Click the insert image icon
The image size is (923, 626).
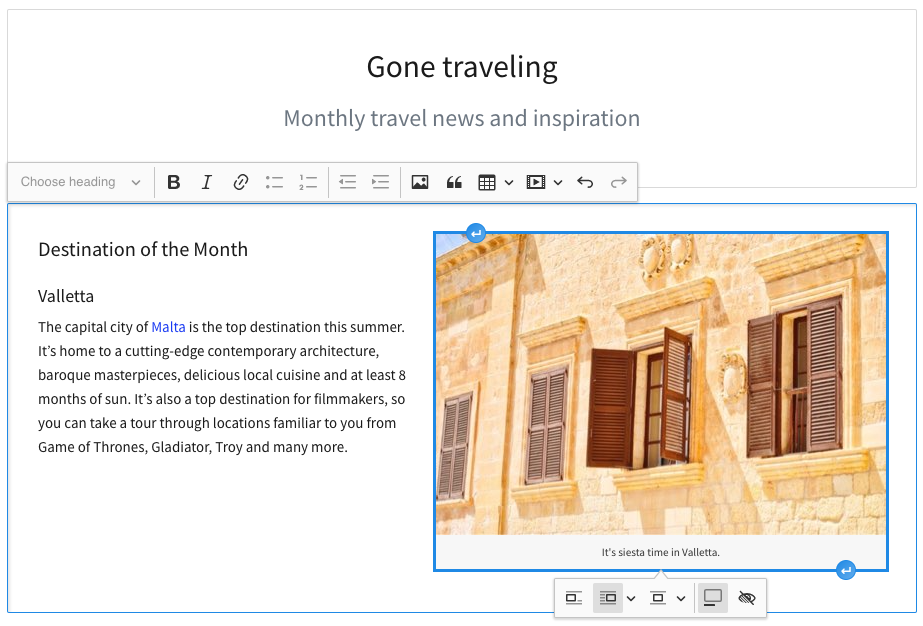point(420,182)
